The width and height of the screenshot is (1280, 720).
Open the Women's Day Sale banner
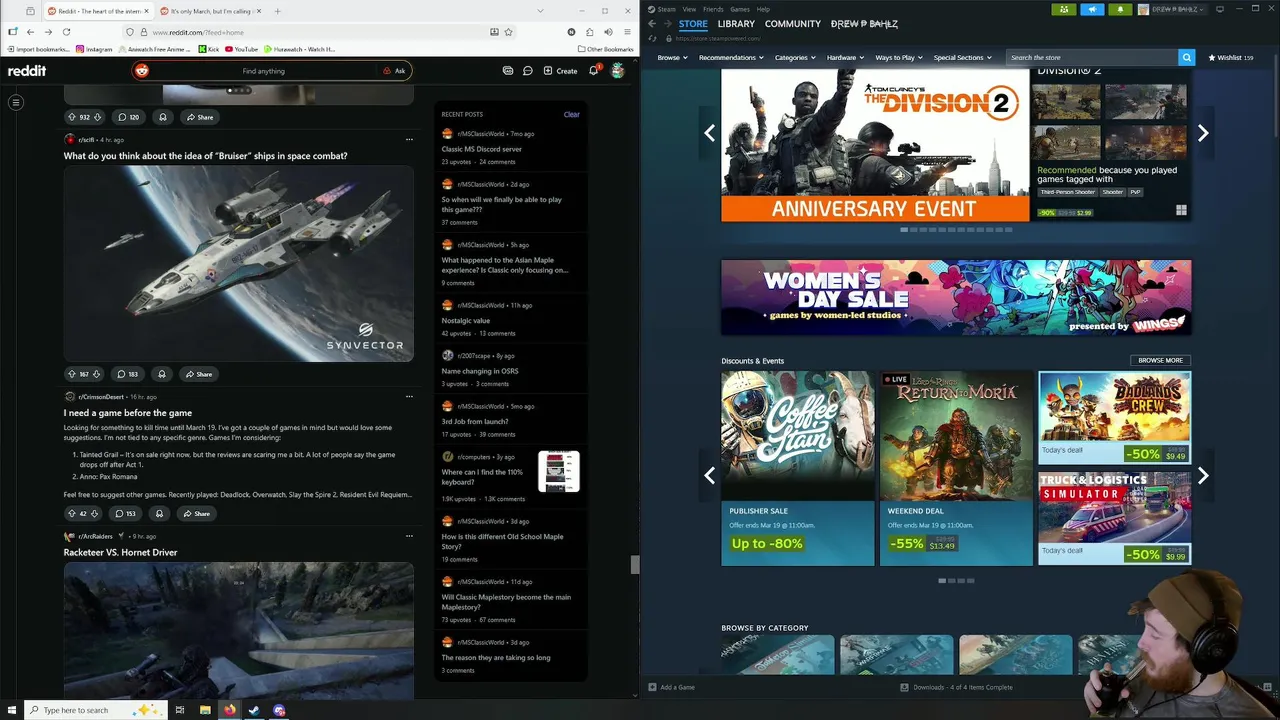tap(956, 298)
